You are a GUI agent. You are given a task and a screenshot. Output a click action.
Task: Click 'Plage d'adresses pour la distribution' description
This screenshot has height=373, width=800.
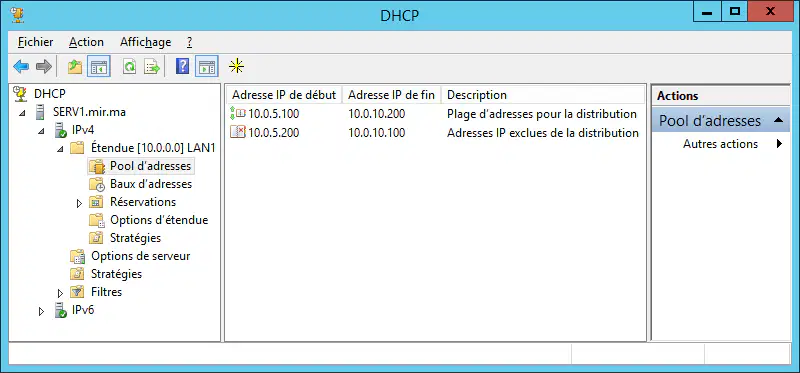[x=542, y=114]
